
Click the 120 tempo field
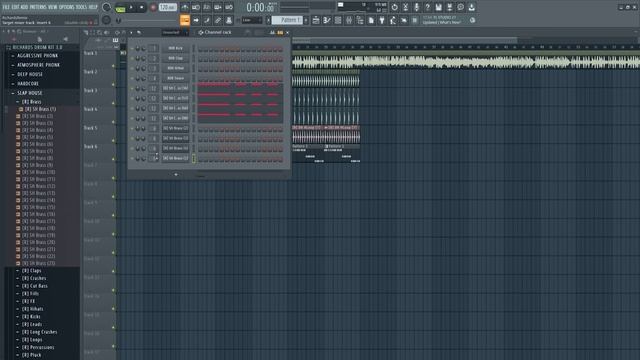pyautogui.click(x=167, y=7)
